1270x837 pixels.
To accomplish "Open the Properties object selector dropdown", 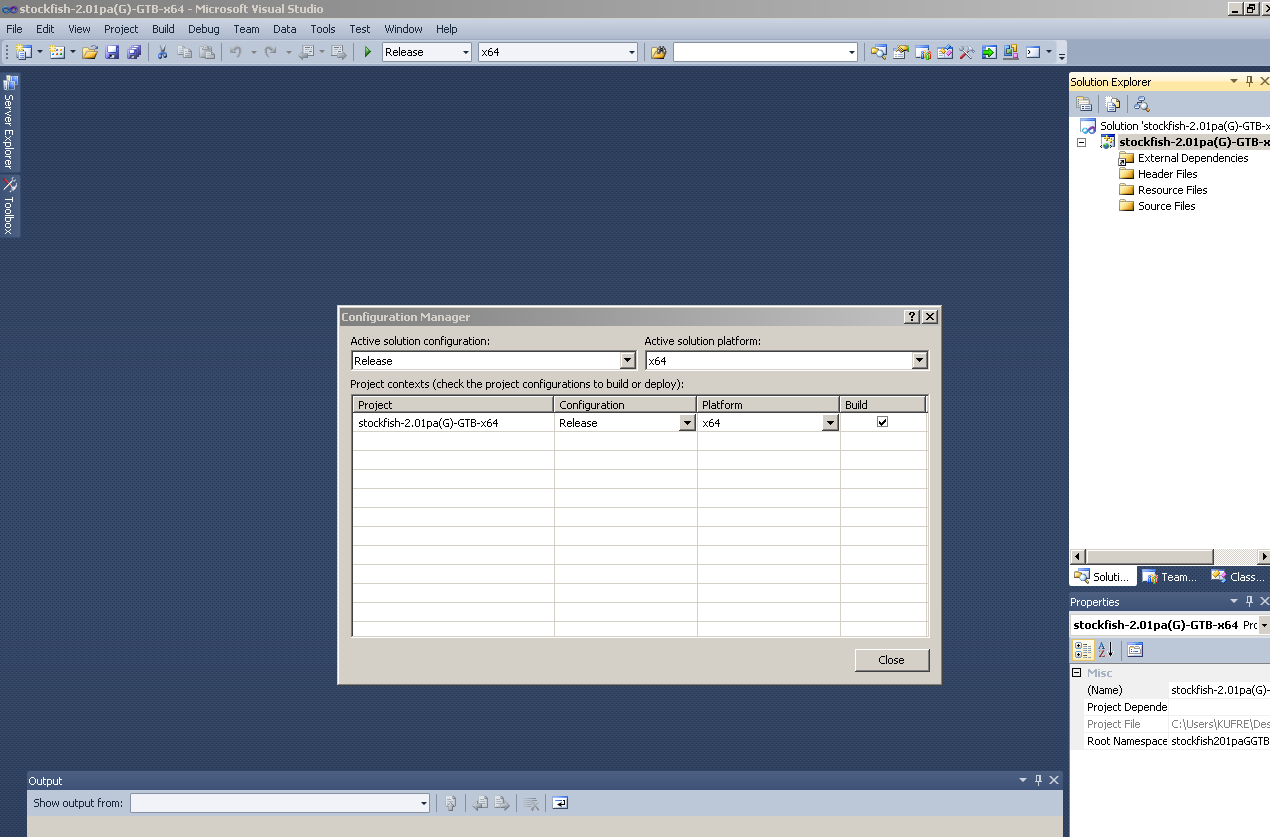I will click(1264, 625).
